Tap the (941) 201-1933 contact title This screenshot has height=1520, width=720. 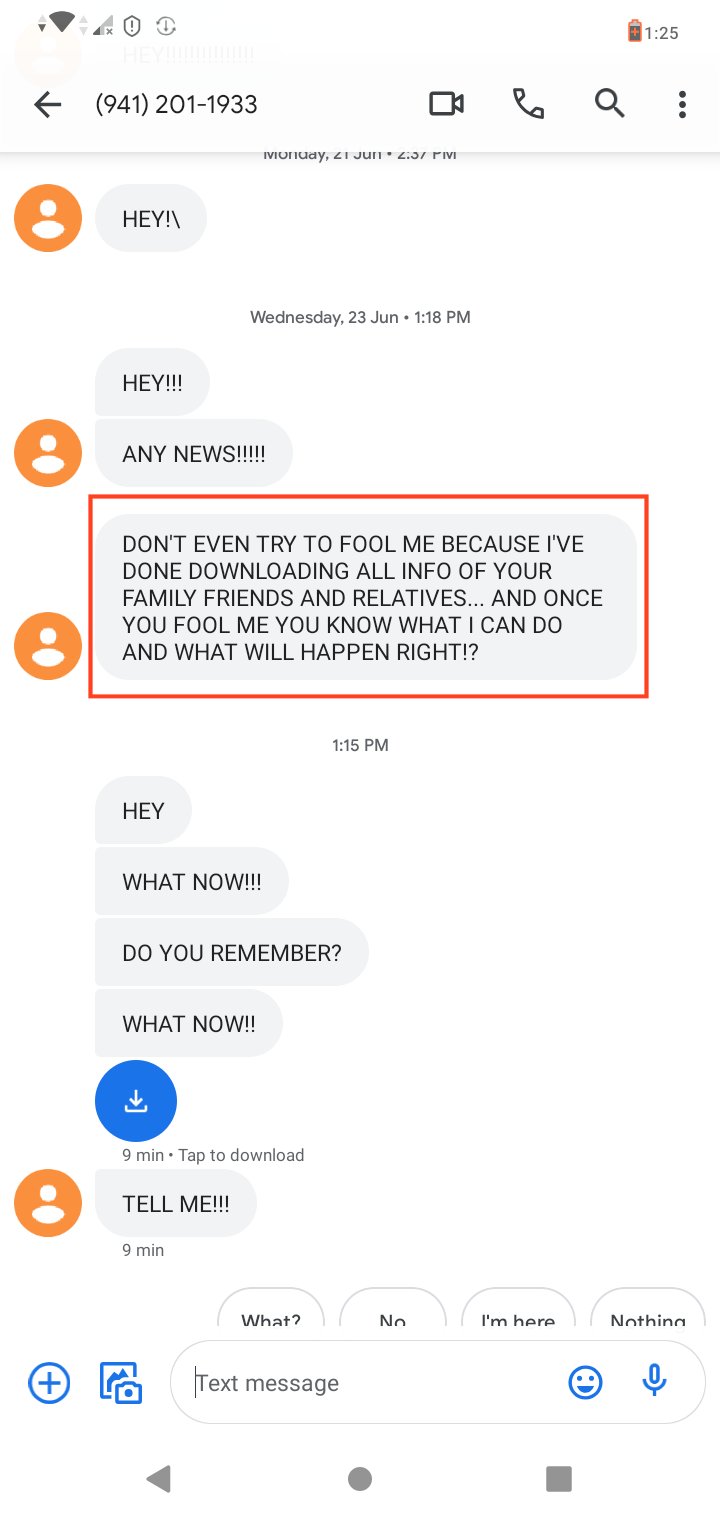pos(176,104)
